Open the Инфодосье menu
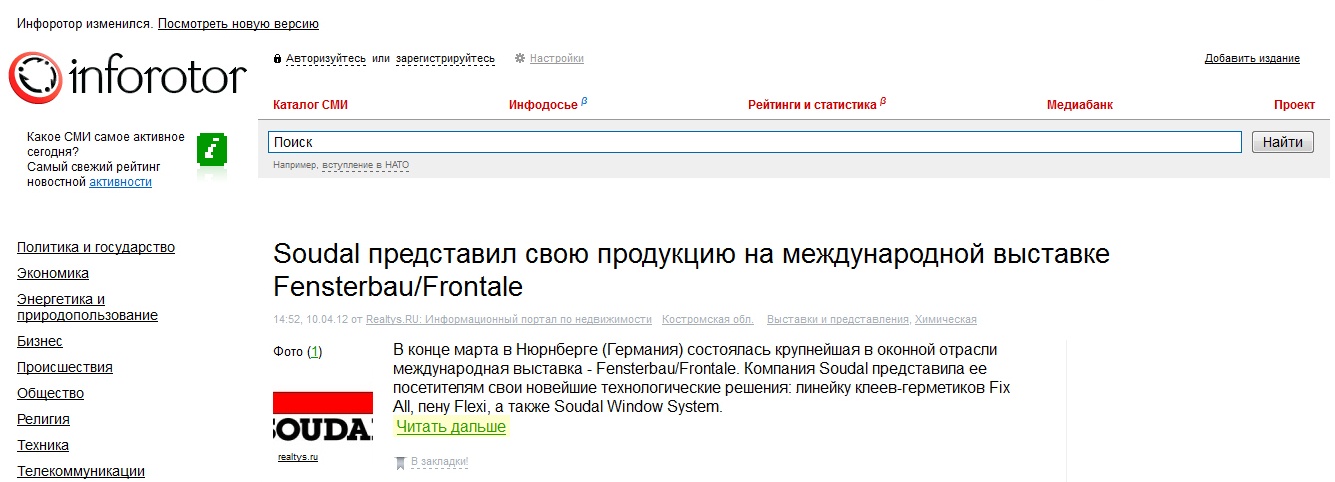Viewport: 1335px width, 482px height. (x=543, y=105)
